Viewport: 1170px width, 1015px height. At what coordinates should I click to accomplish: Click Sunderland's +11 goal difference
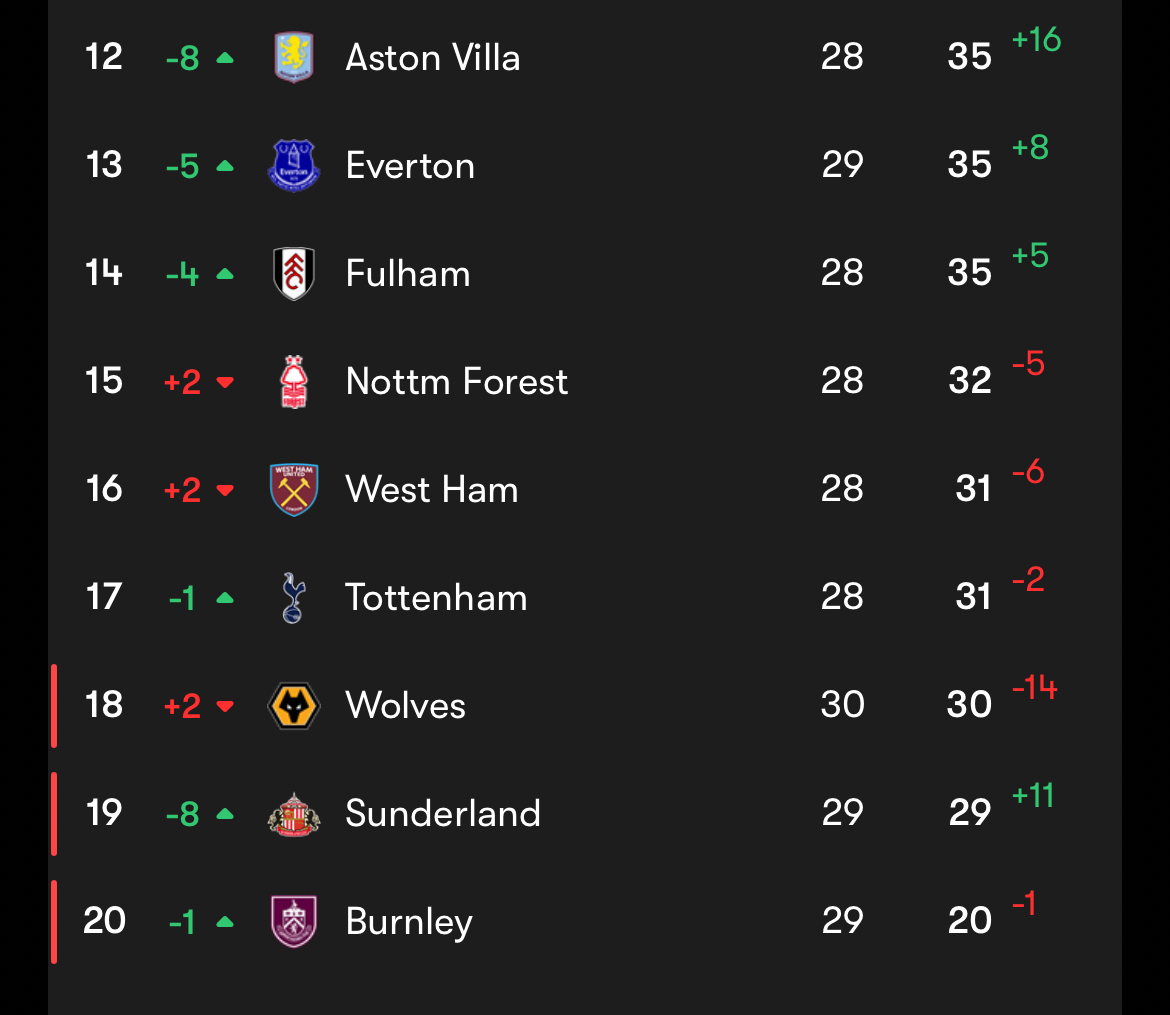[x=1033, y=796]
